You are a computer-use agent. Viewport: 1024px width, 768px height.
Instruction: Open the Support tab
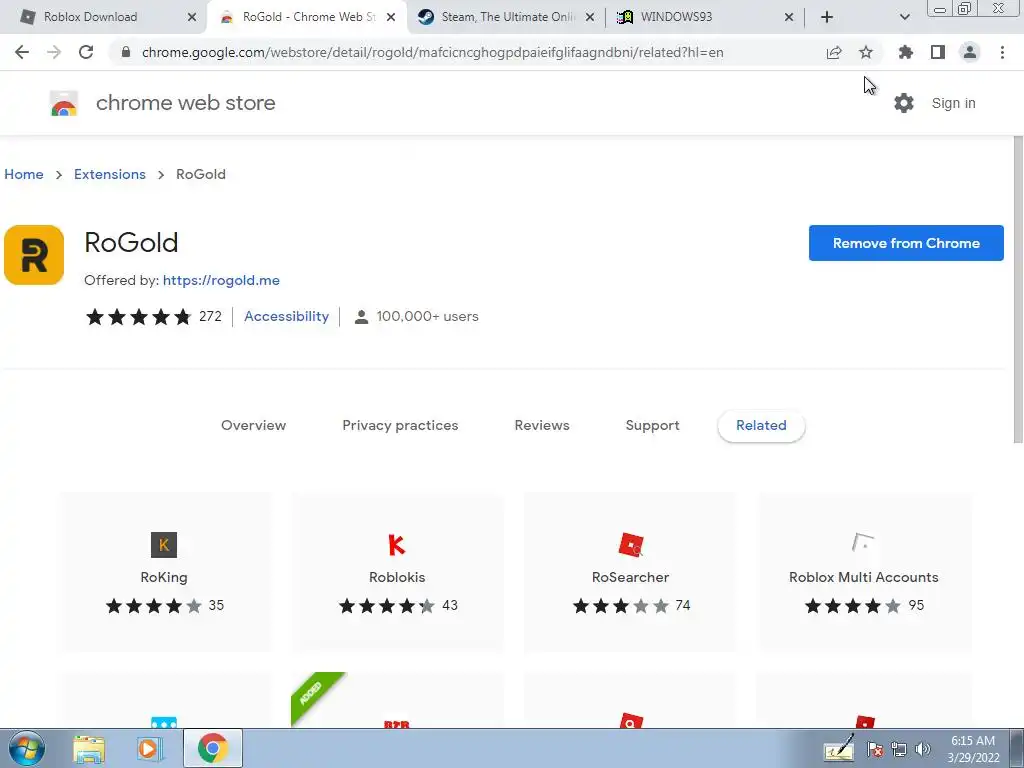[652, 426]
